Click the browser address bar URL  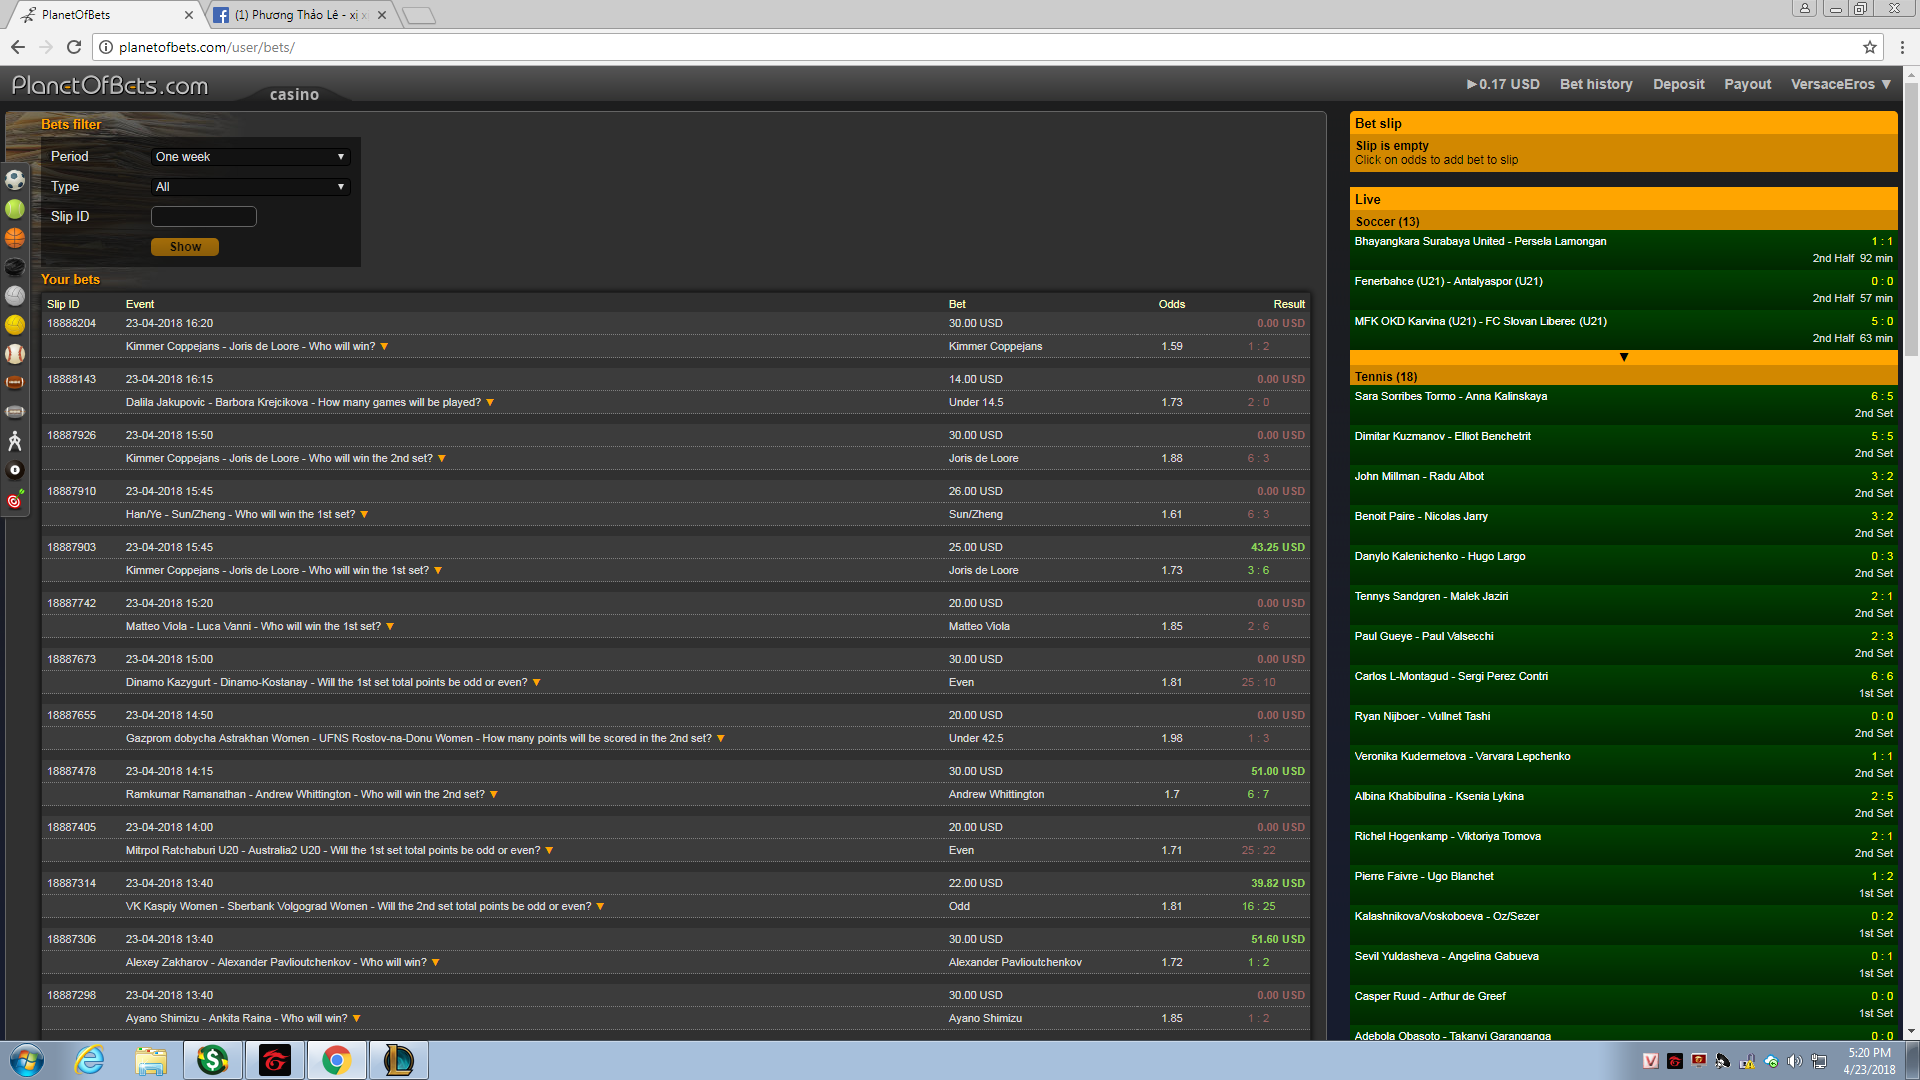click(x=206, y=47)
